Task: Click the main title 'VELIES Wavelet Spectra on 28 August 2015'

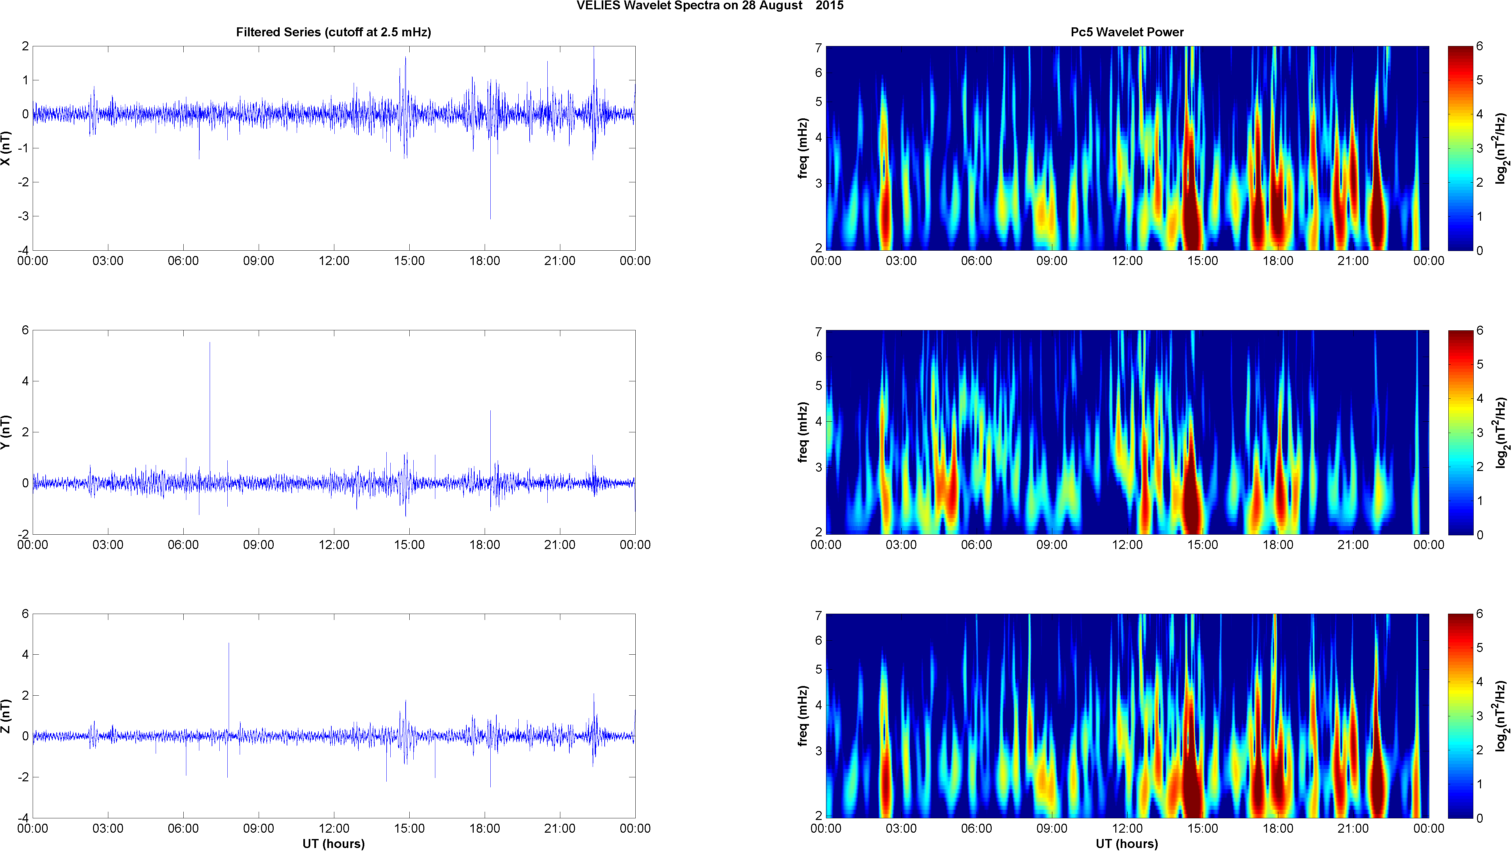Action: (x=709, y=6)
